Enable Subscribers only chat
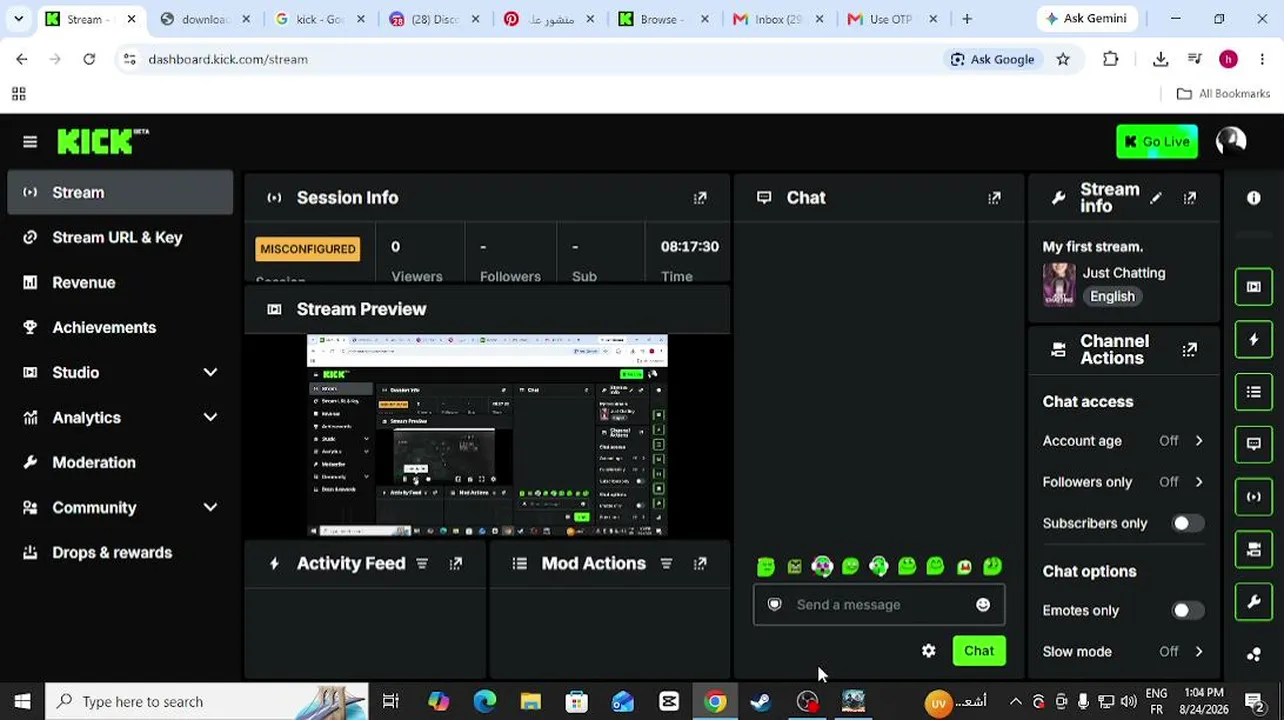This screenshot has width=1284, height=720. 1187,523
